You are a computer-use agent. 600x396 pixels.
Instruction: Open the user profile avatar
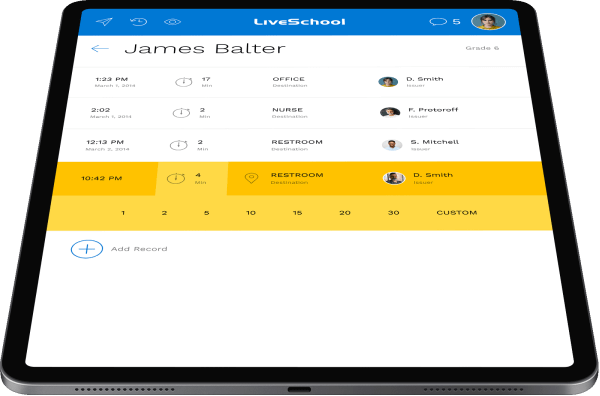488,21
